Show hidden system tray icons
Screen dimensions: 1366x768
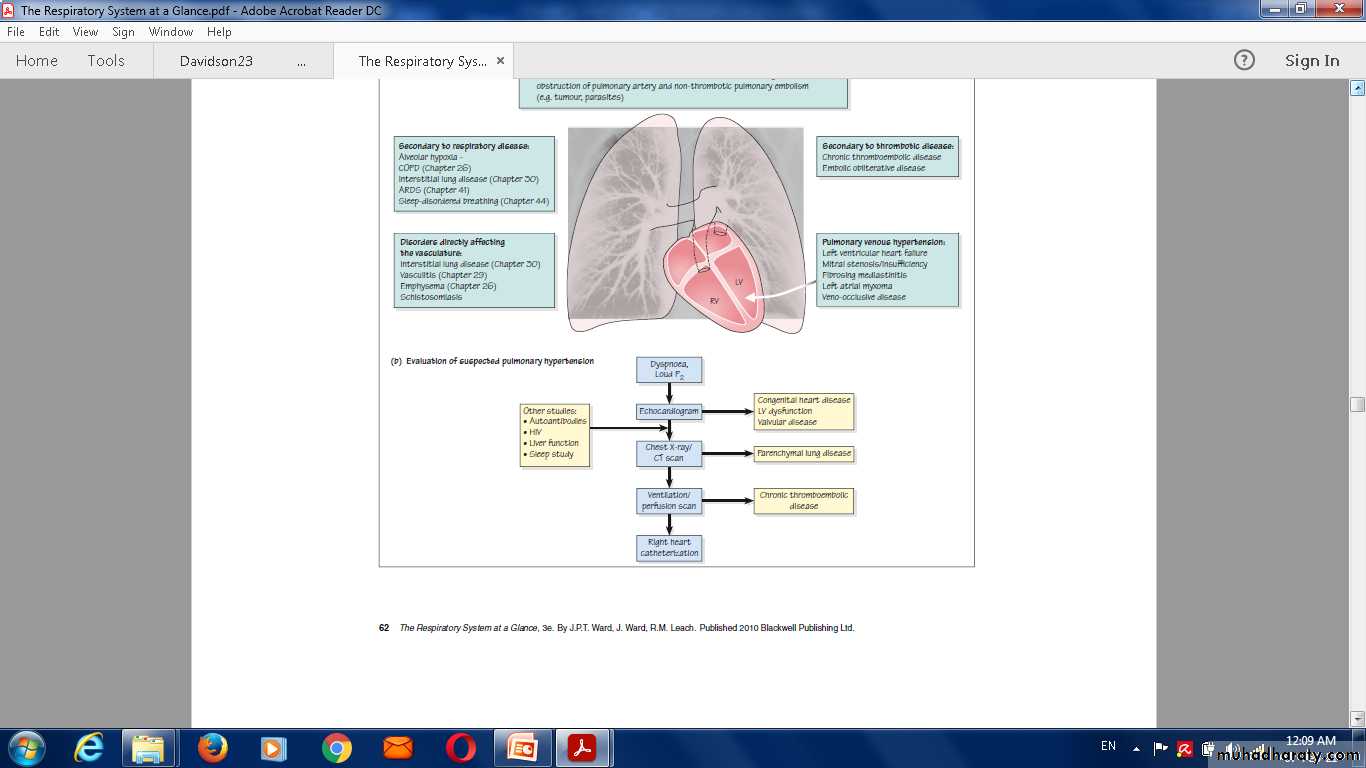click(1136, 748)
